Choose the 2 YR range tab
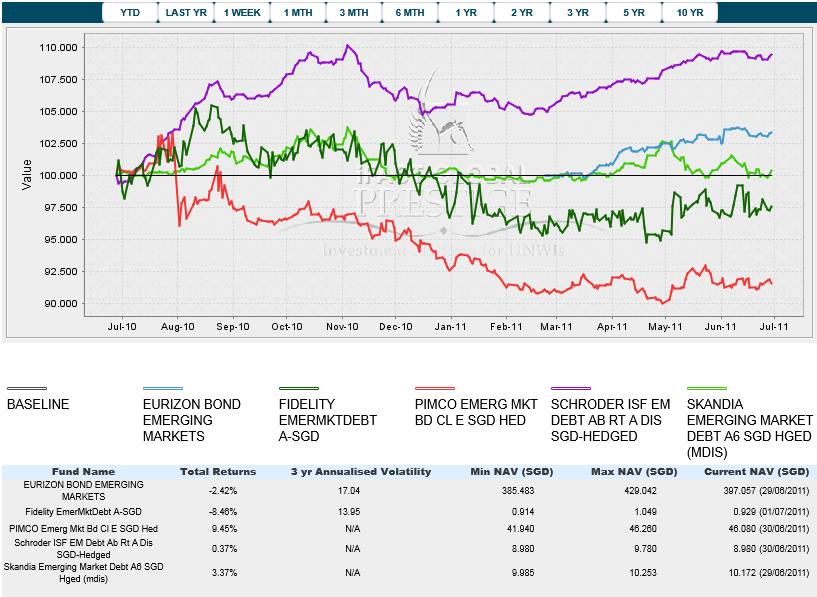The width and height of the screenshot is (817, 597). [522, 13]
